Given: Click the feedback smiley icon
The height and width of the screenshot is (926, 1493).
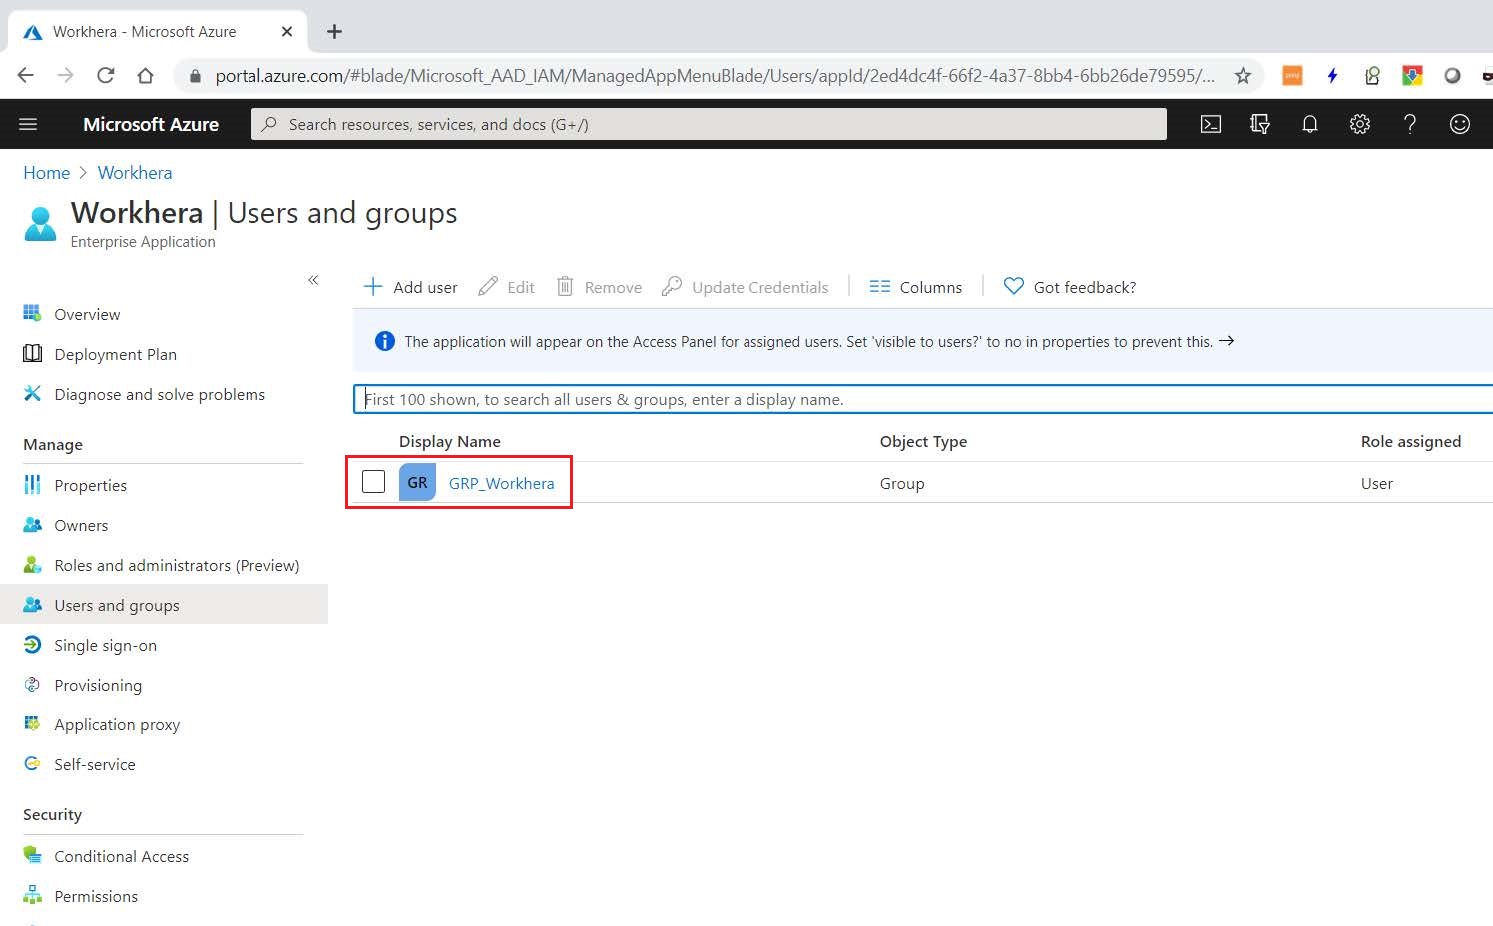Looking at the screenshot, I should 1460,124.
